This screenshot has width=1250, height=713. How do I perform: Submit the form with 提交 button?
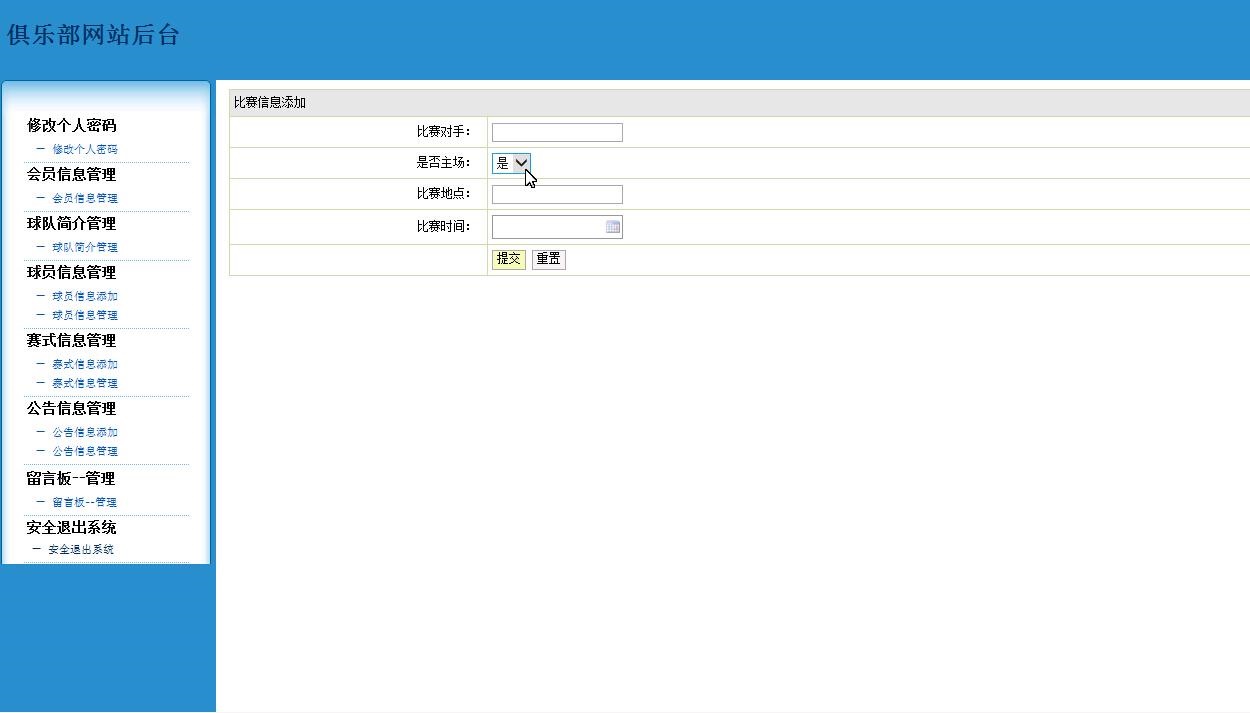509,259
